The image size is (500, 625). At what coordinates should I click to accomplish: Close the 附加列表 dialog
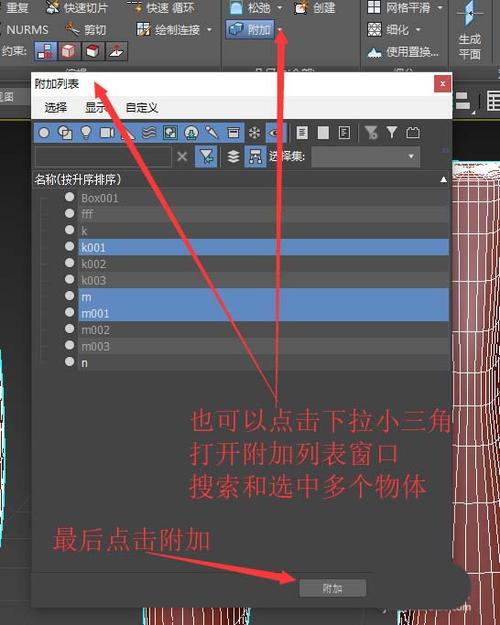(x=443, y=84)
